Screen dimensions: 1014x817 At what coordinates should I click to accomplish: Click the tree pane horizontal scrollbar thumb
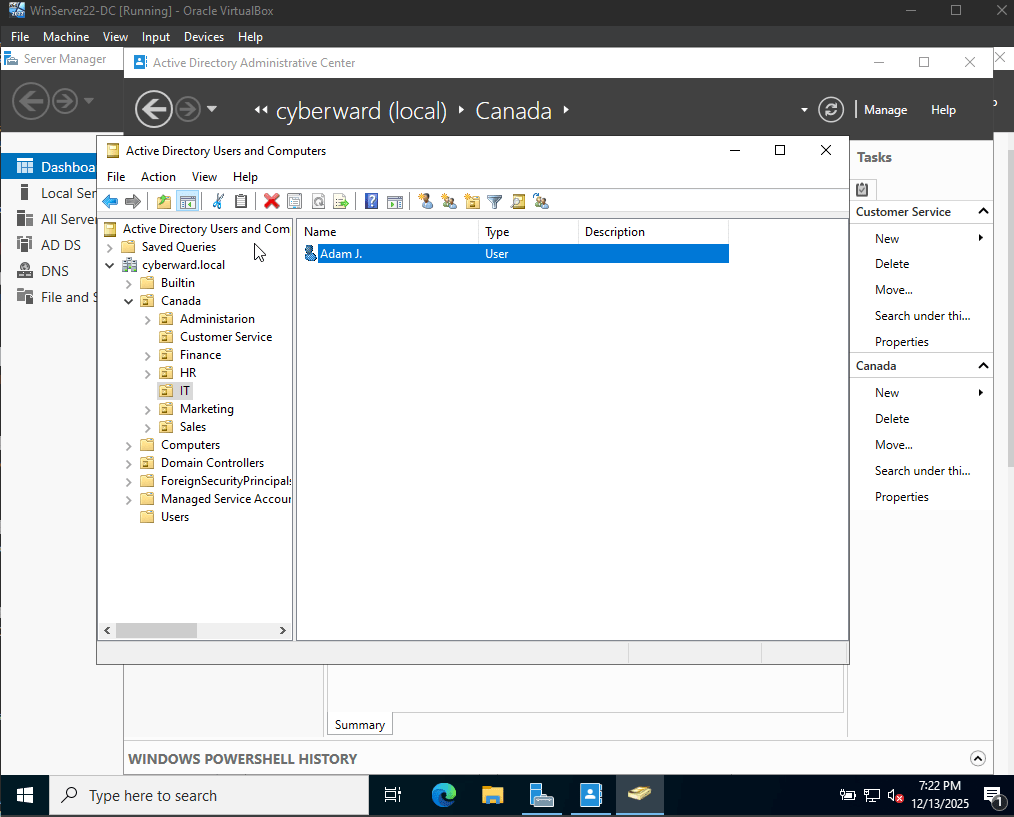click(156, 630)
